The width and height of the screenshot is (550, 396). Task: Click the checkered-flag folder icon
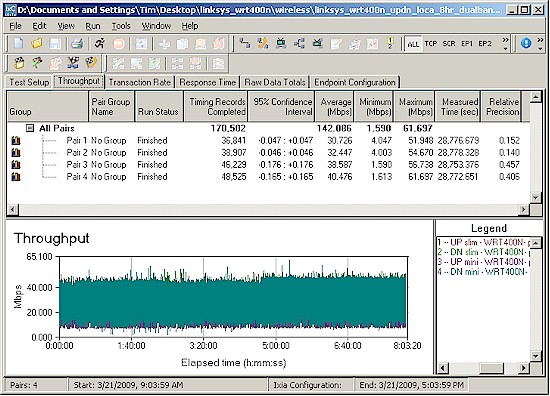pos(19,63)
